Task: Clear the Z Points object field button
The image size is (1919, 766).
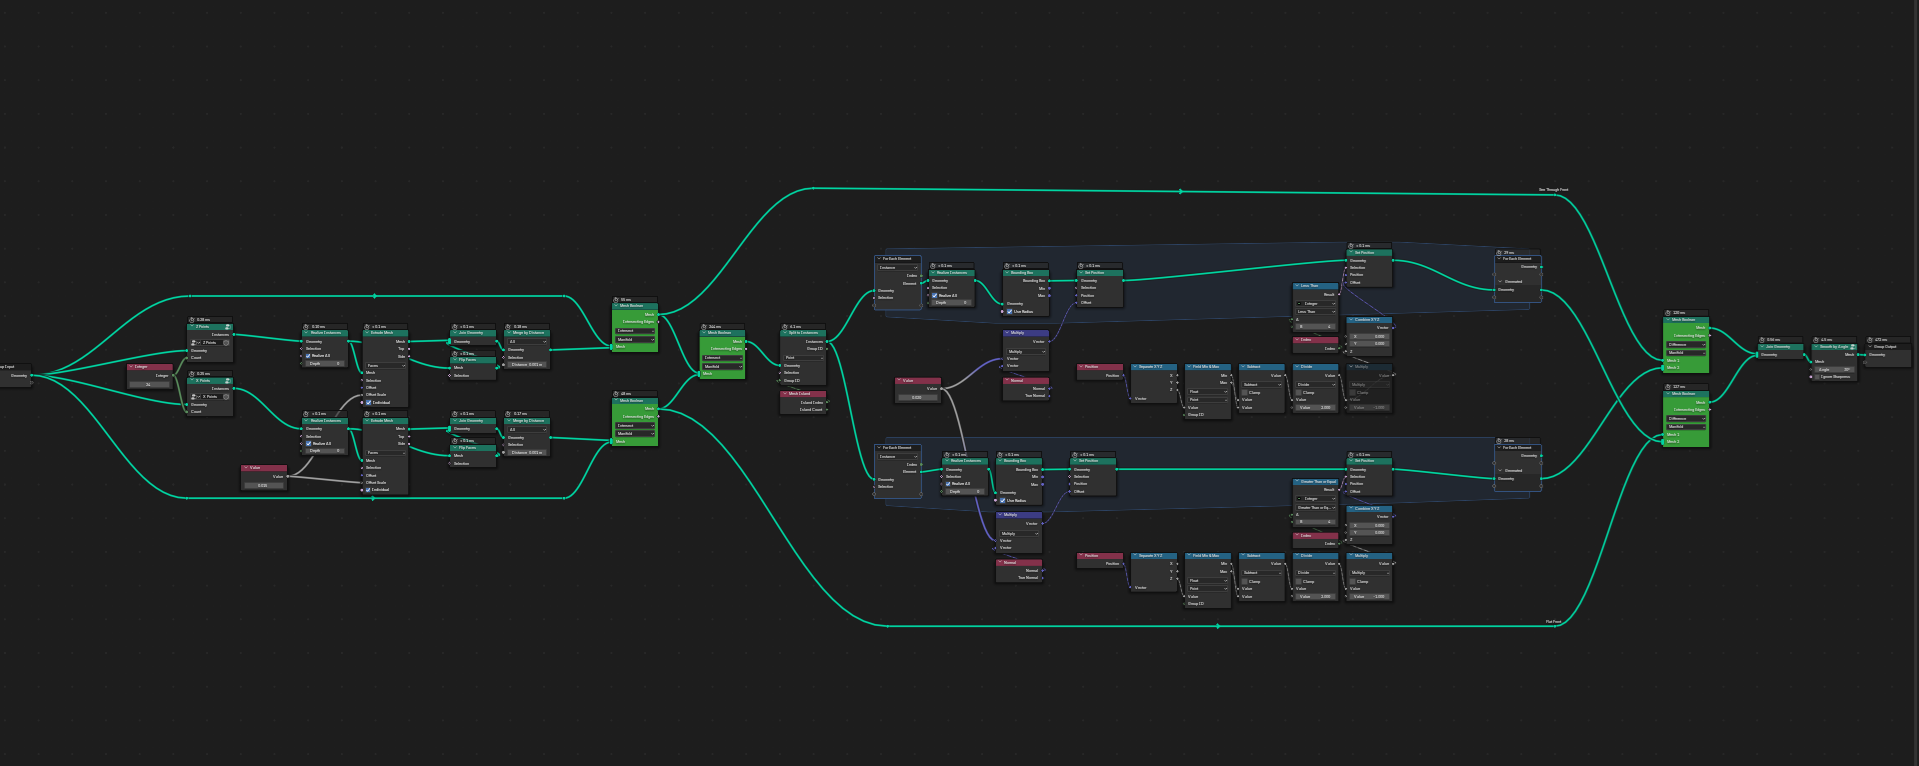Action: [x=226, y=342]
